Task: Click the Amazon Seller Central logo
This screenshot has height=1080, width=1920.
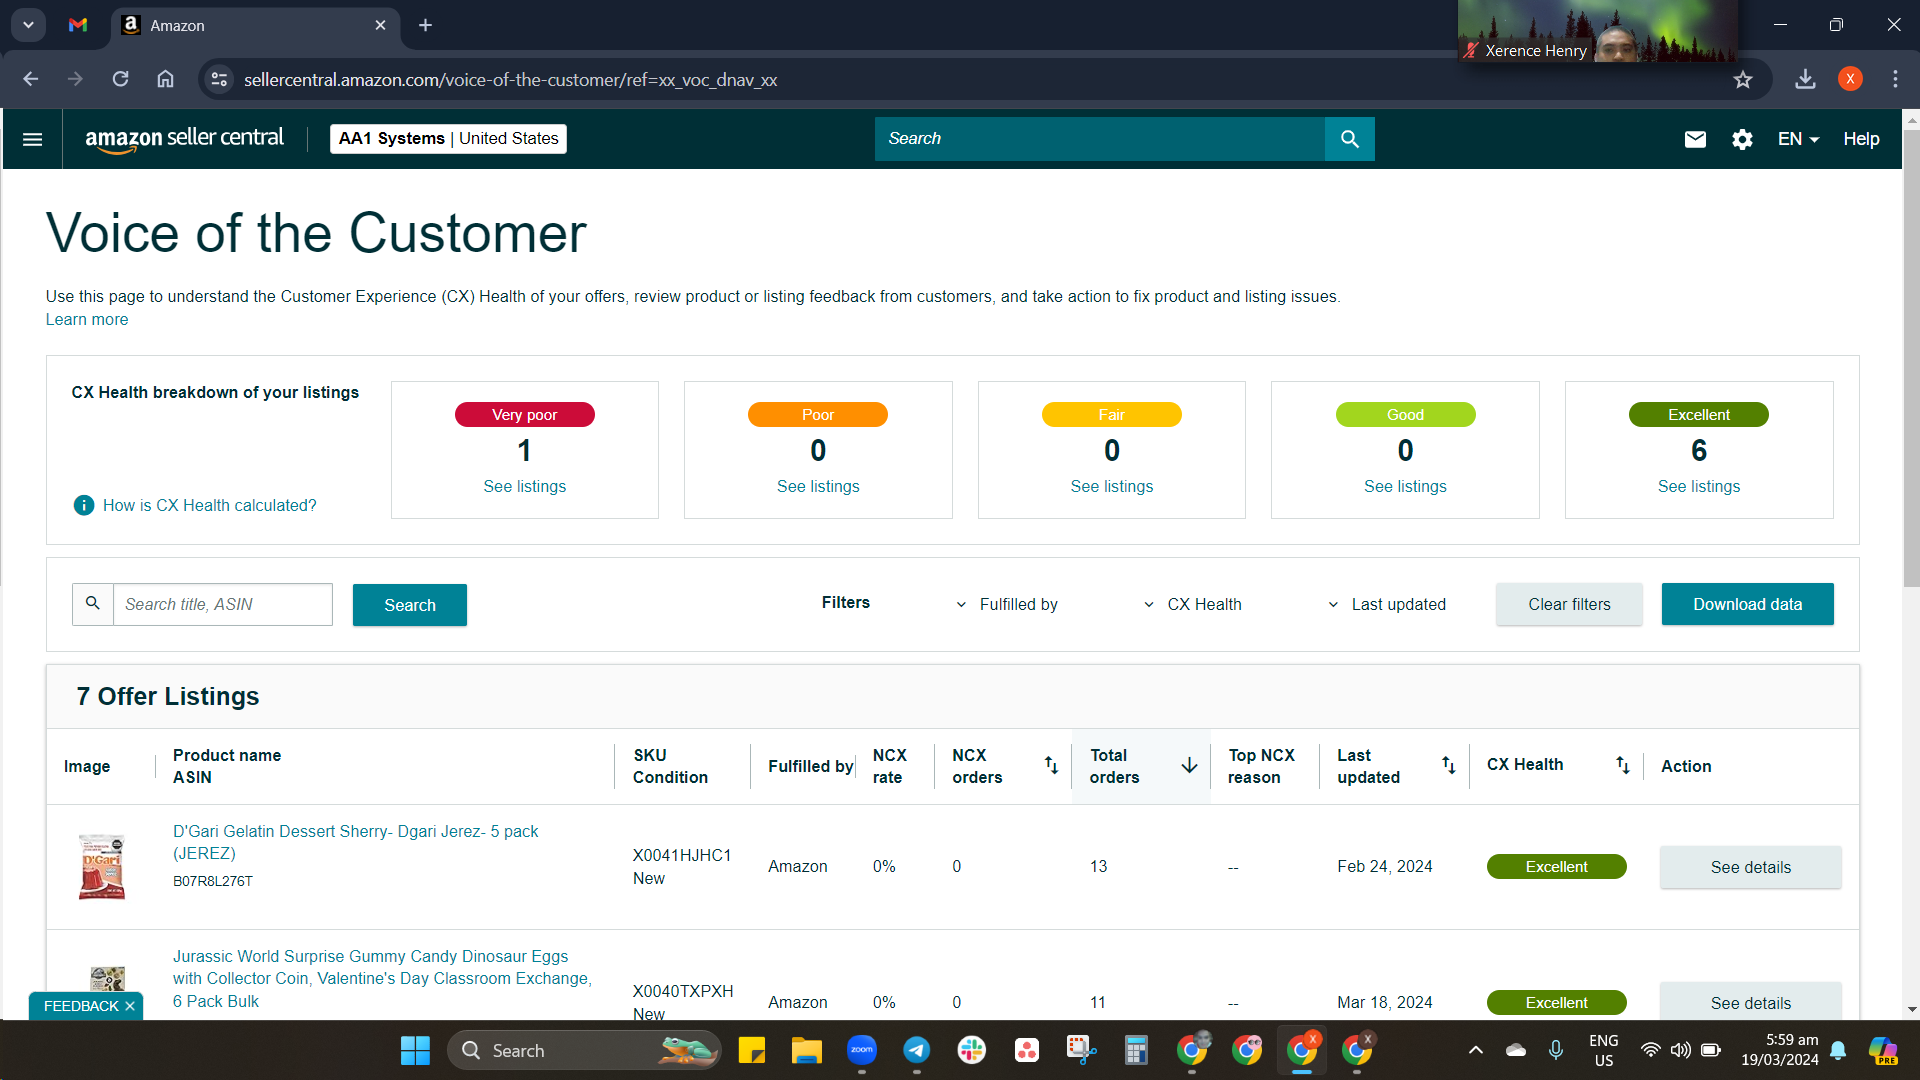Action: [184, 139]
